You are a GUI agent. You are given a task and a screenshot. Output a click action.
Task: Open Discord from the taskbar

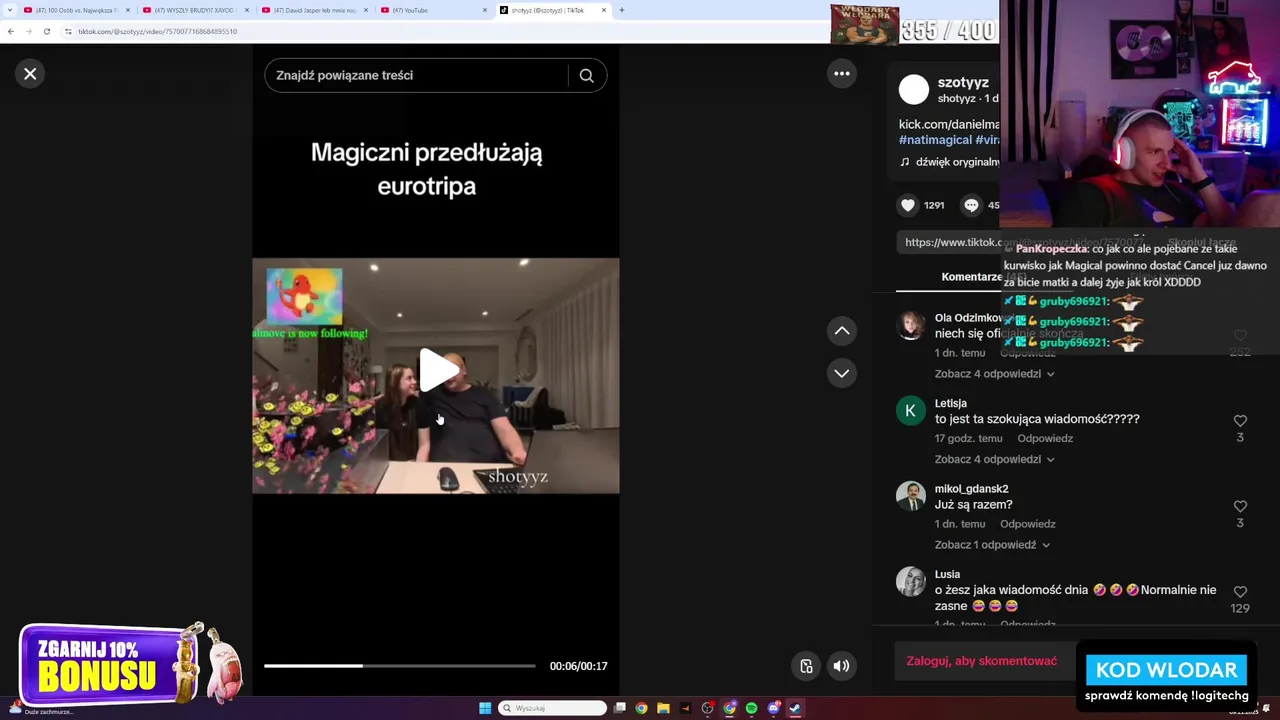[773, 708]
